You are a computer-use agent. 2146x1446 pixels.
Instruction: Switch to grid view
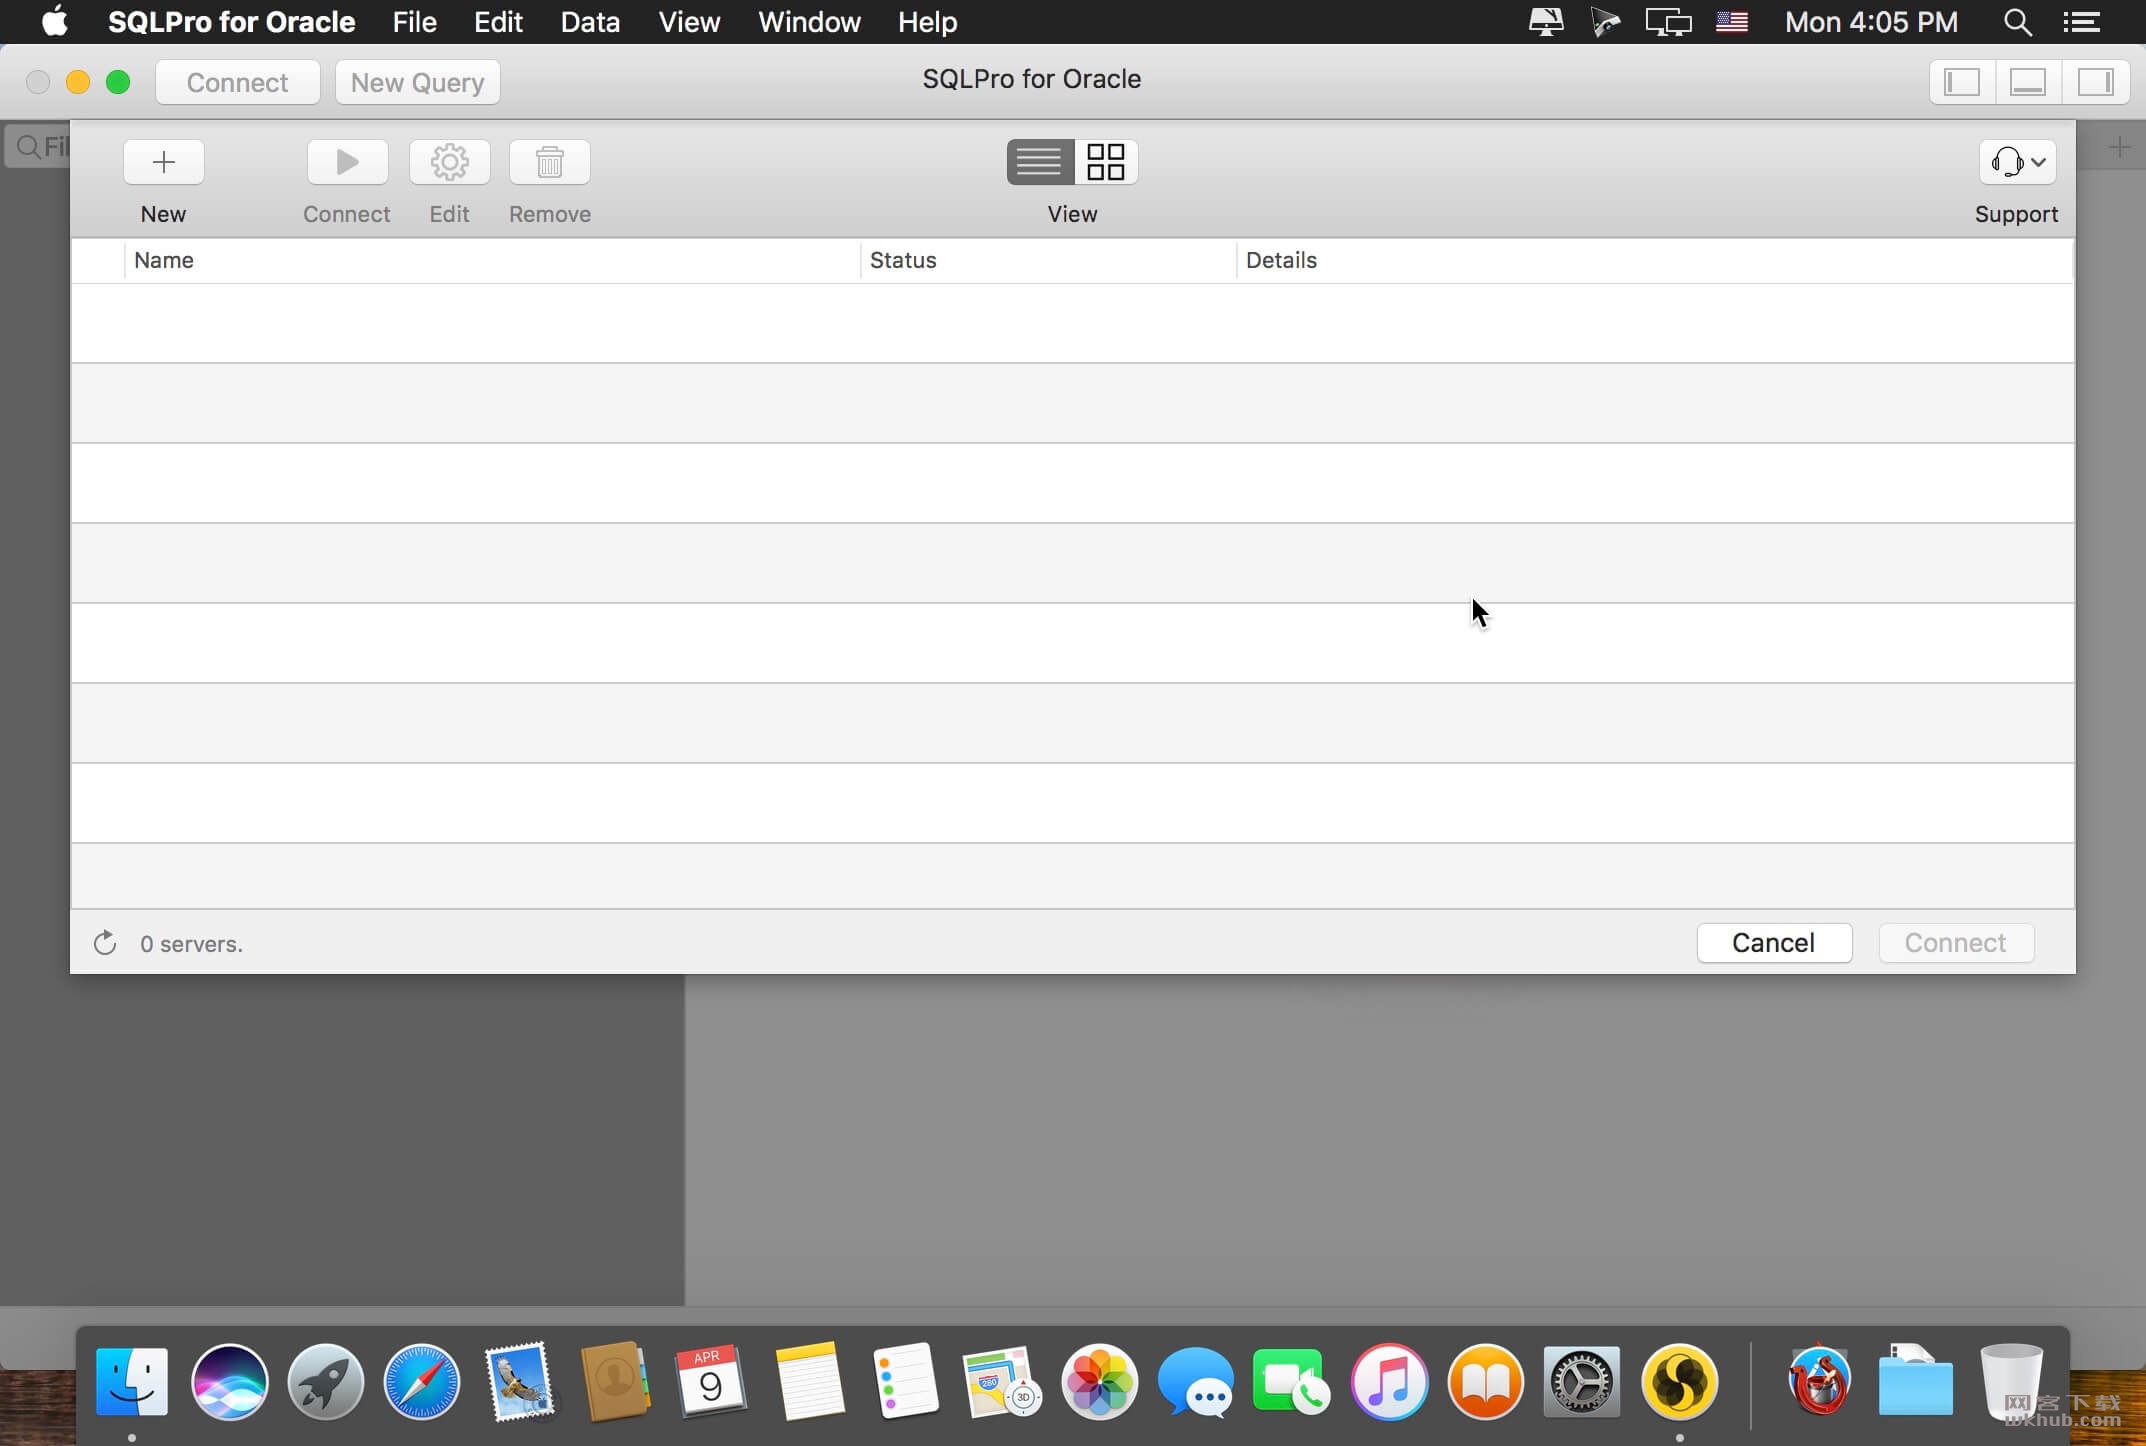click(x=1106, y=162)
